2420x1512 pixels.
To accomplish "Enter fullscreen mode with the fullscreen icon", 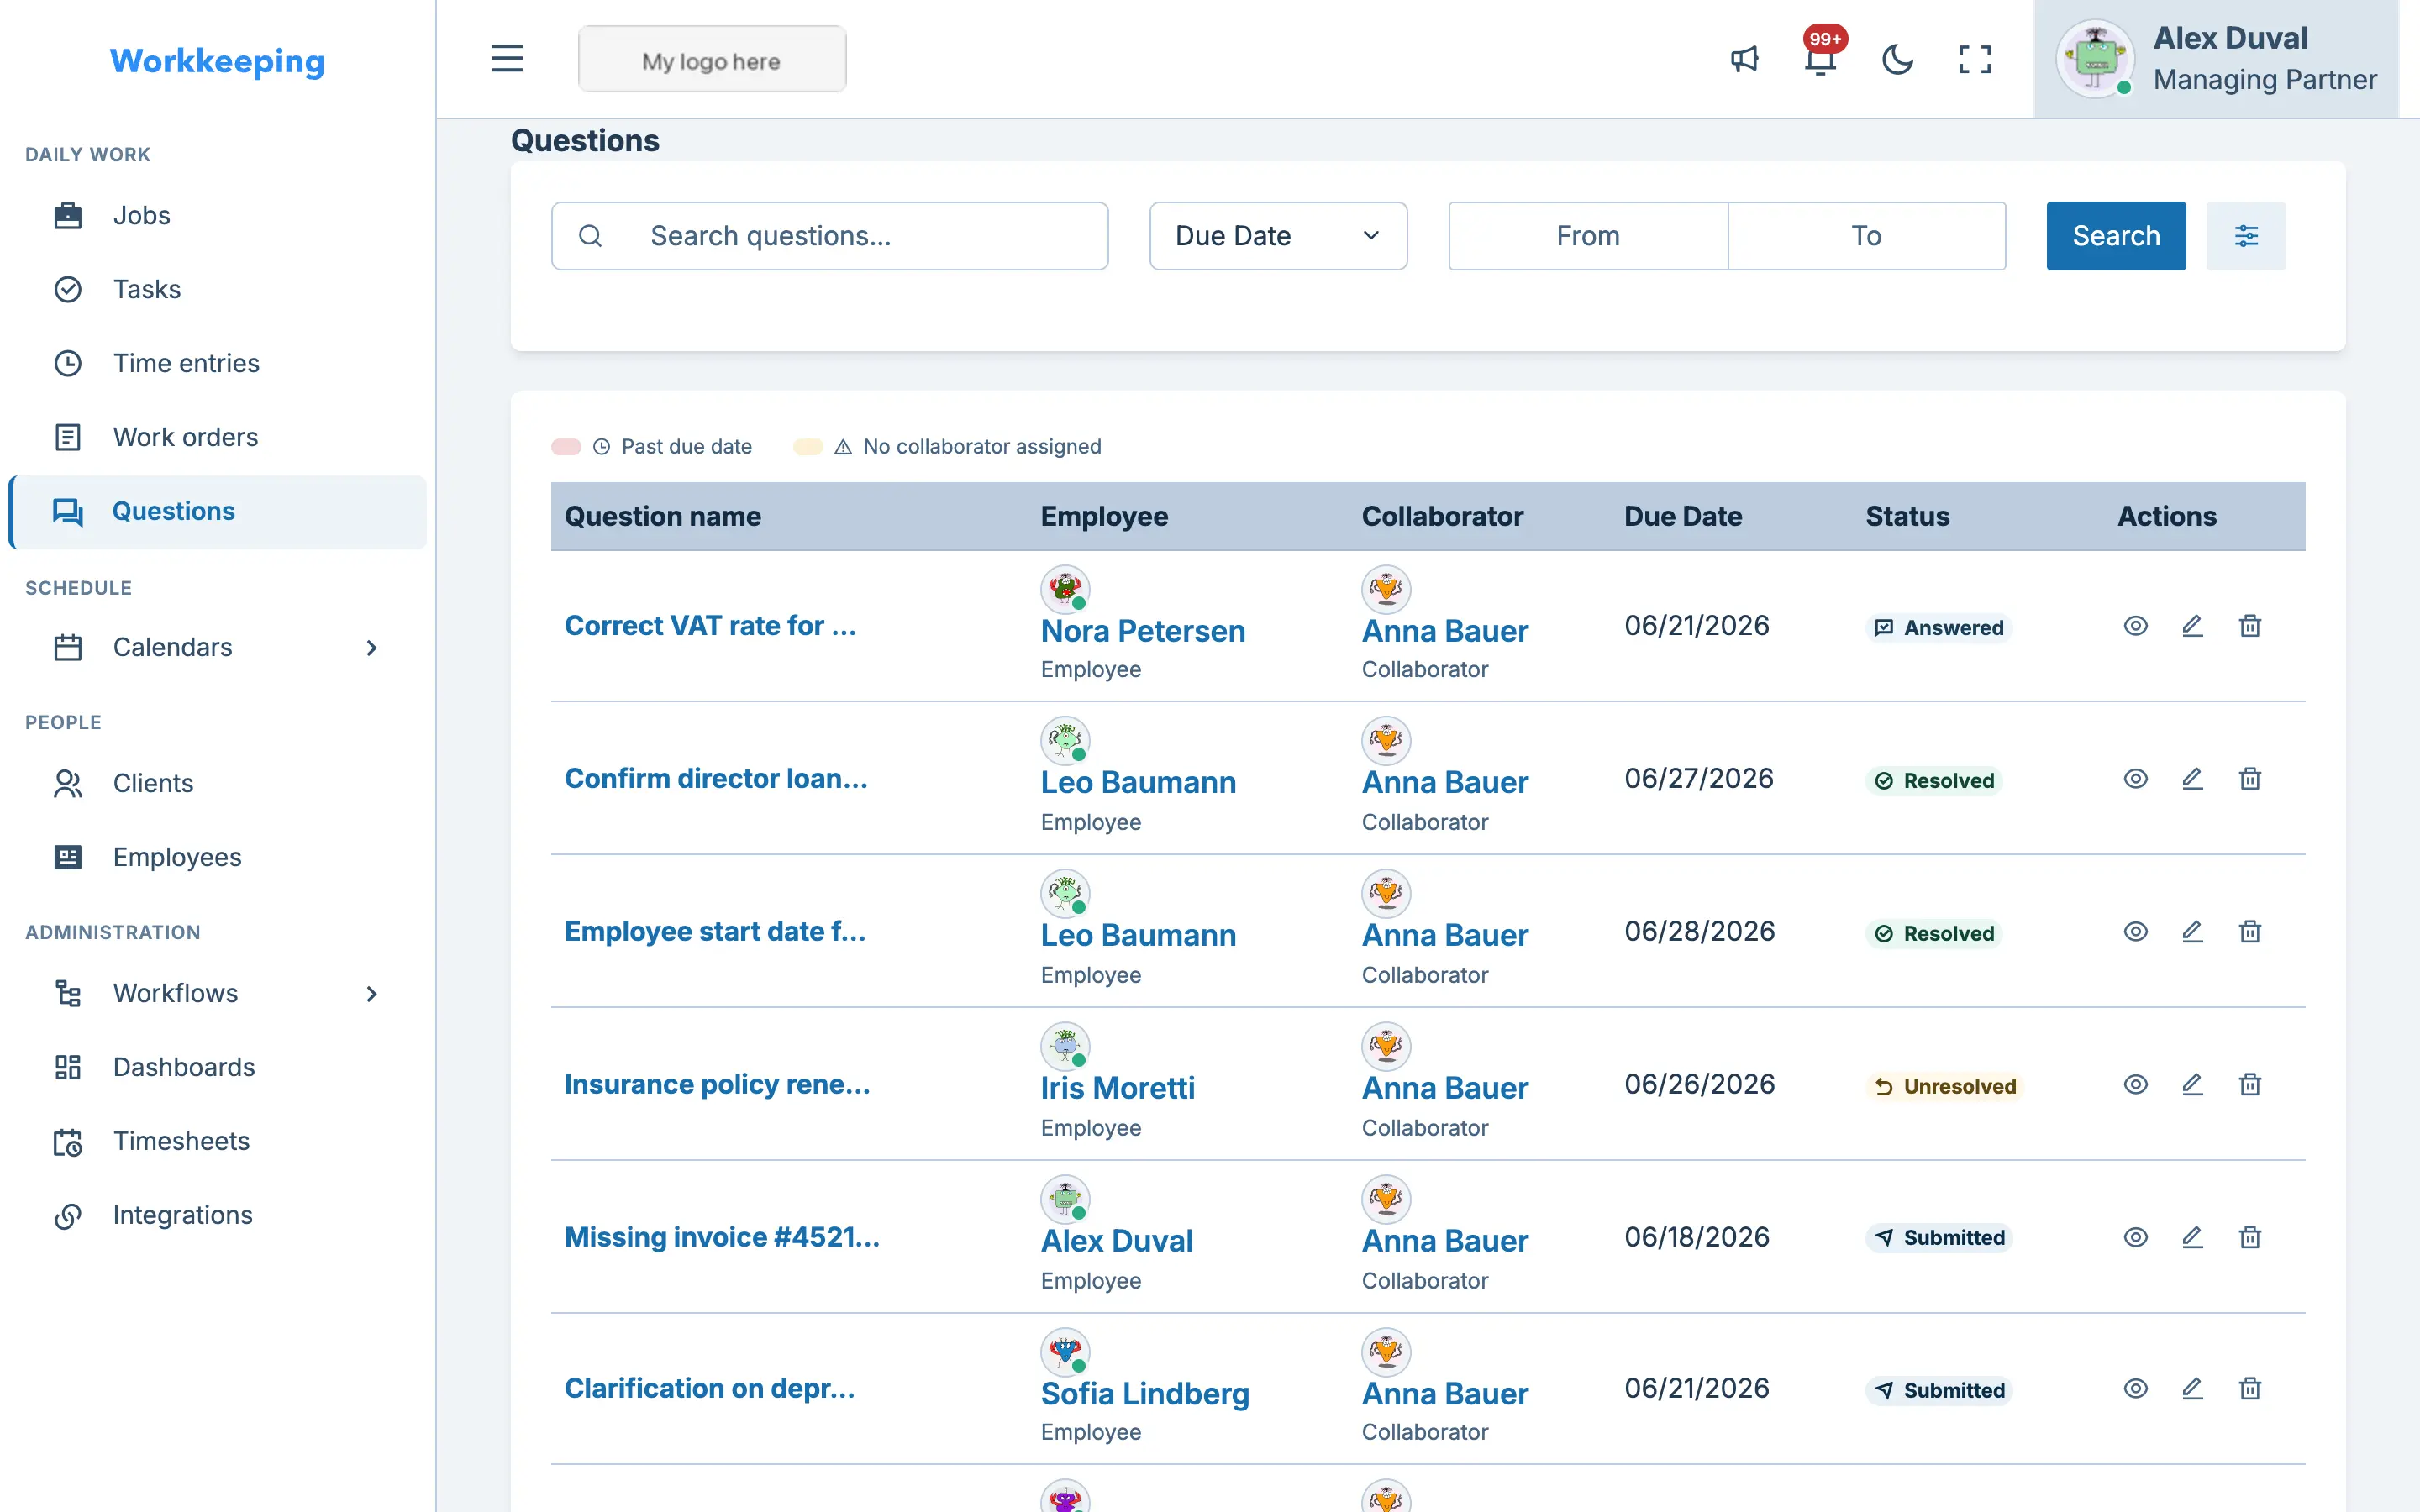I will (x=1974, y=59).
